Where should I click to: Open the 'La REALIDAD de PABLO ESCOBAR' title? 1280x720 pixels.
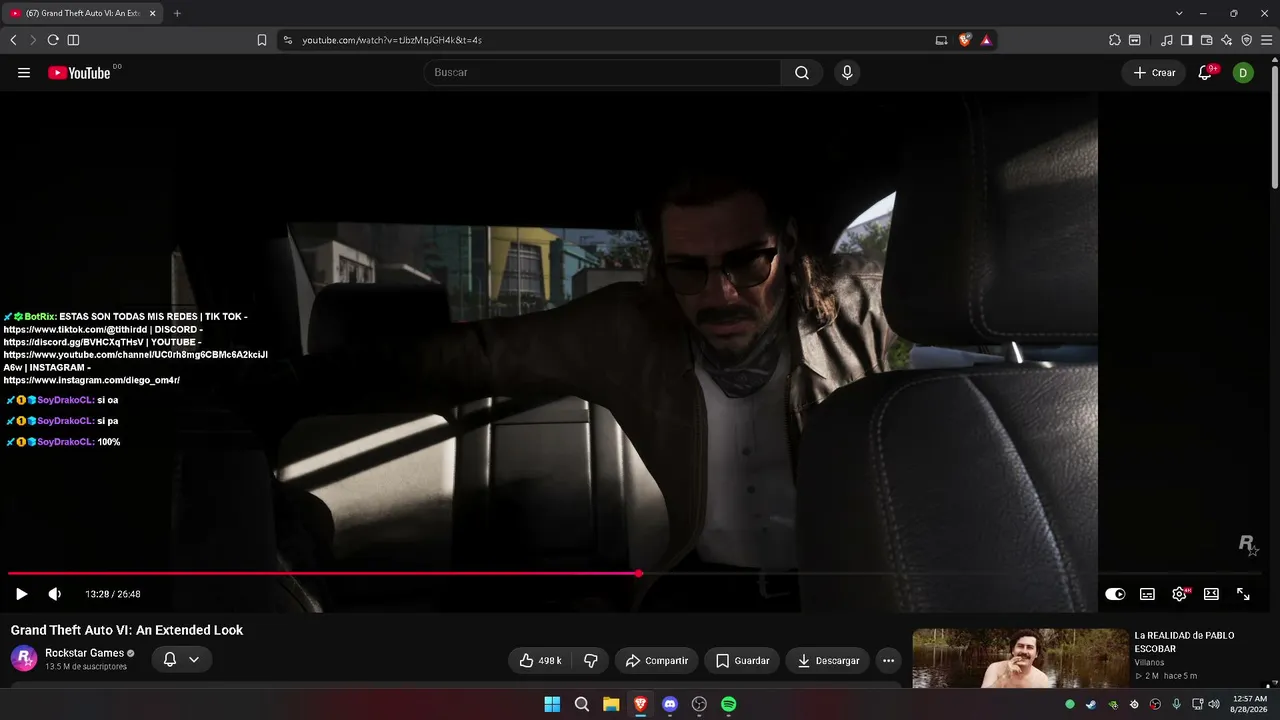[x=1184, y=642]
